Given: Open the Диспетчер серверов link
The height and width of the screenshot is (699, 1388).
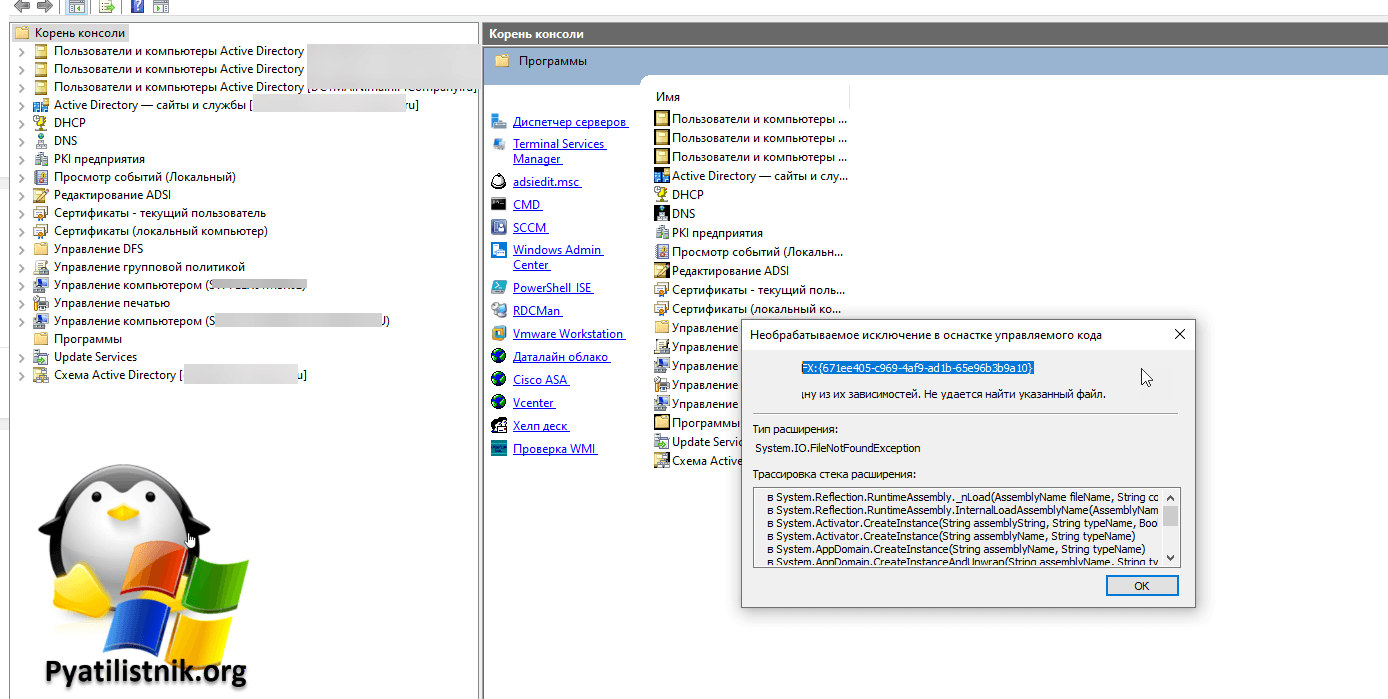Looking at the screenshot, I should pyautogui.click(x=569, y=122).
